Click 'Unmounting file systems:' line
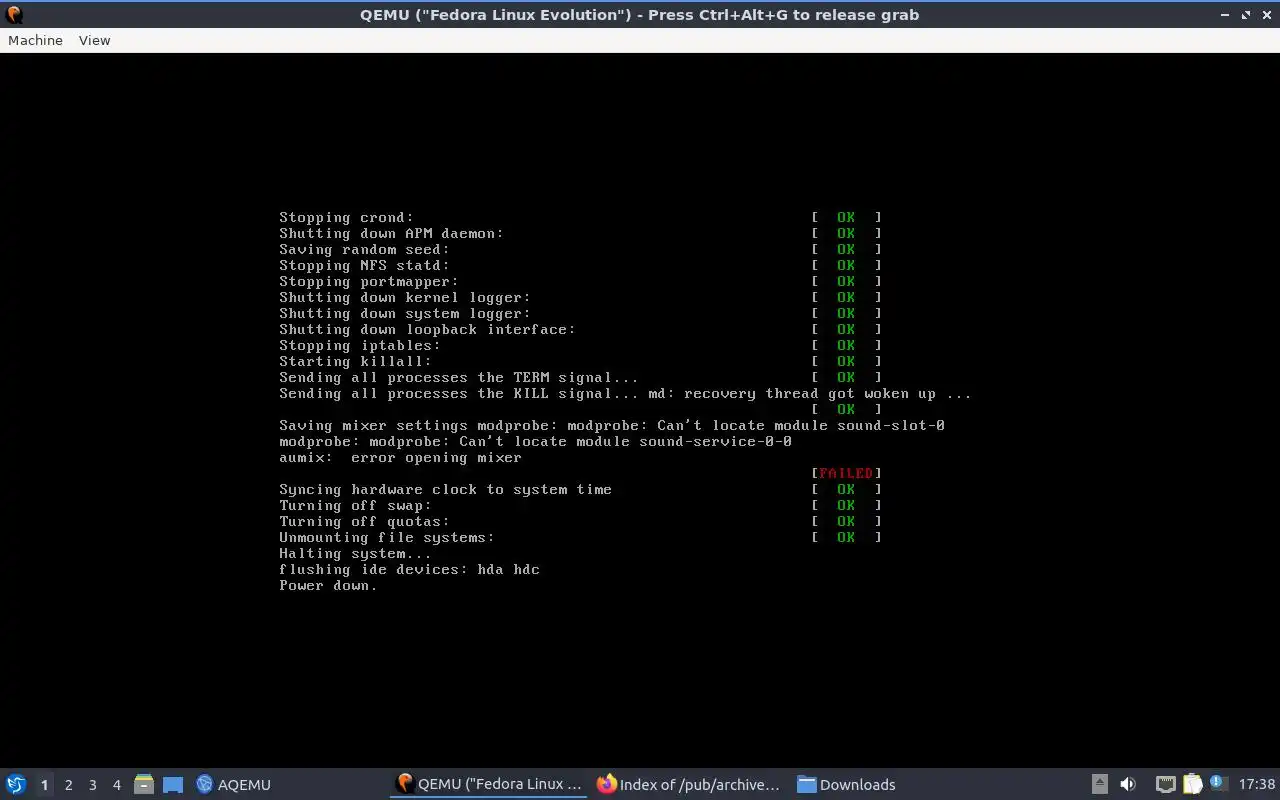This screenshot has height=800, width=1280. [386, 537]
